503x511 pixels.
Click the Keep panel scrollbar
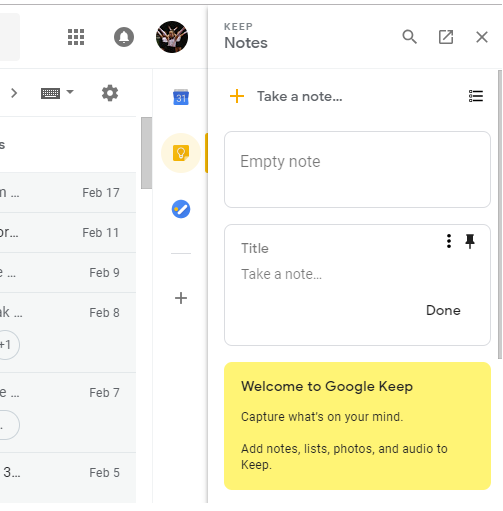point(500,214)
